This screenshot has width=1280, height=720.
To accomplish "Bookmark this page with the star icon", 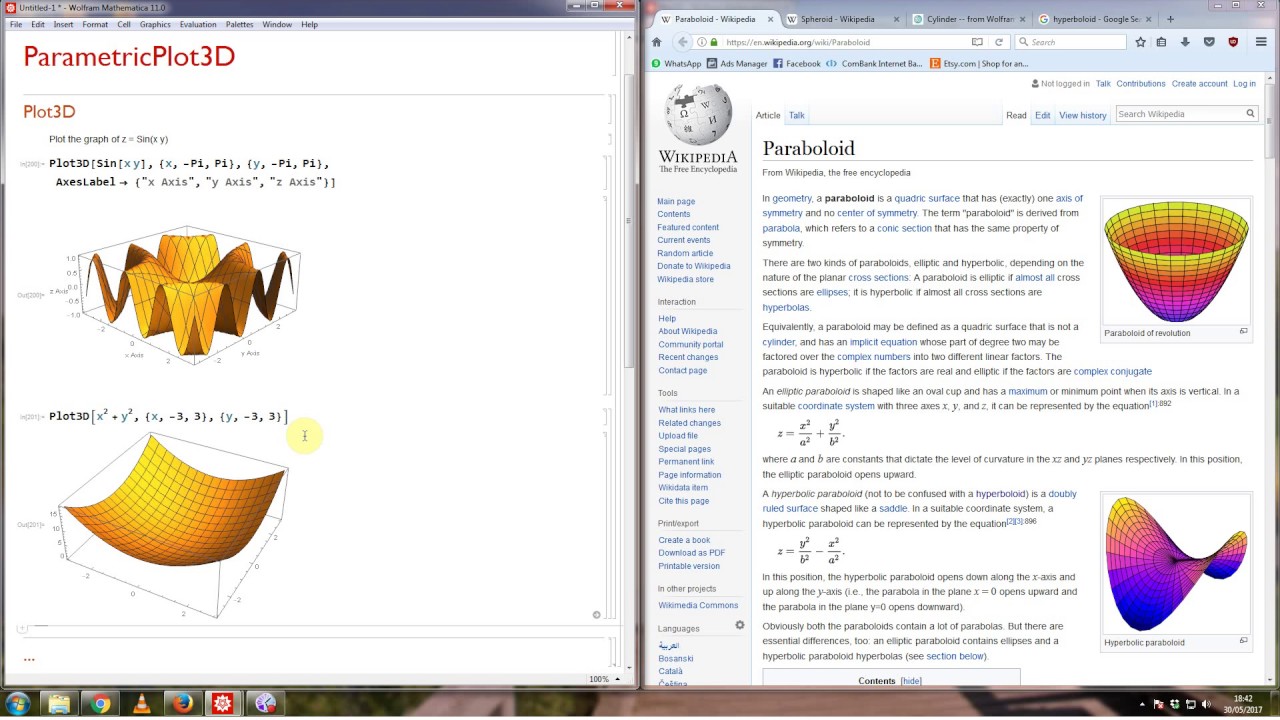I will click(x=1140, y=42).
